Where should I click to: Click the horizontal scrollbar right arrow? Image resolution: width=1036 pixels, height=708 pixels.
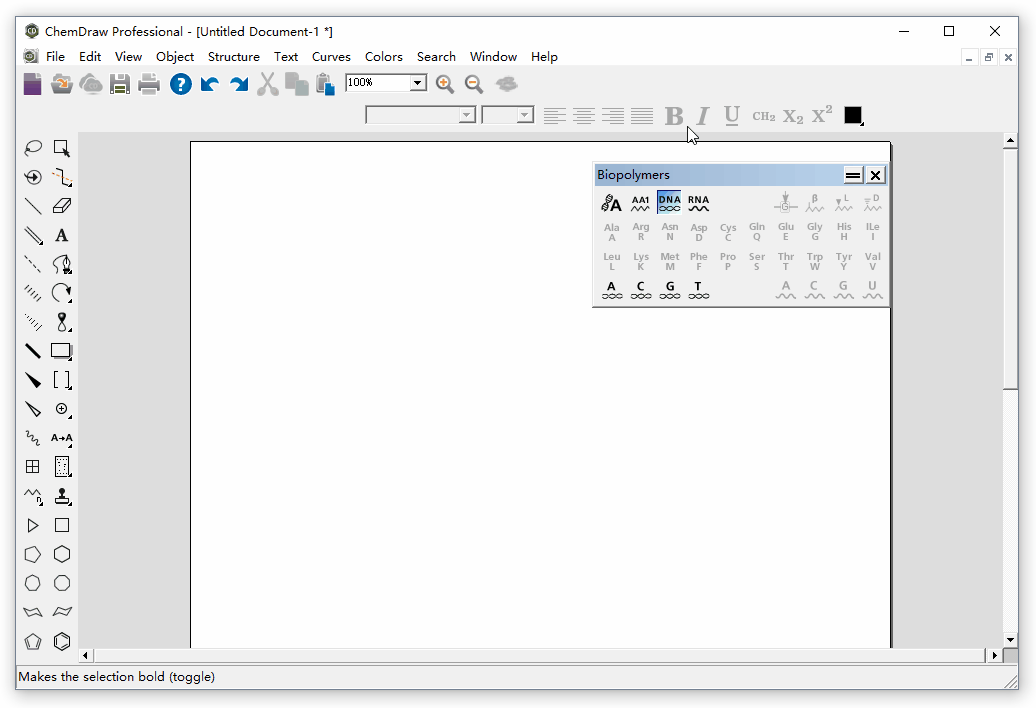[x=994, y=656]
